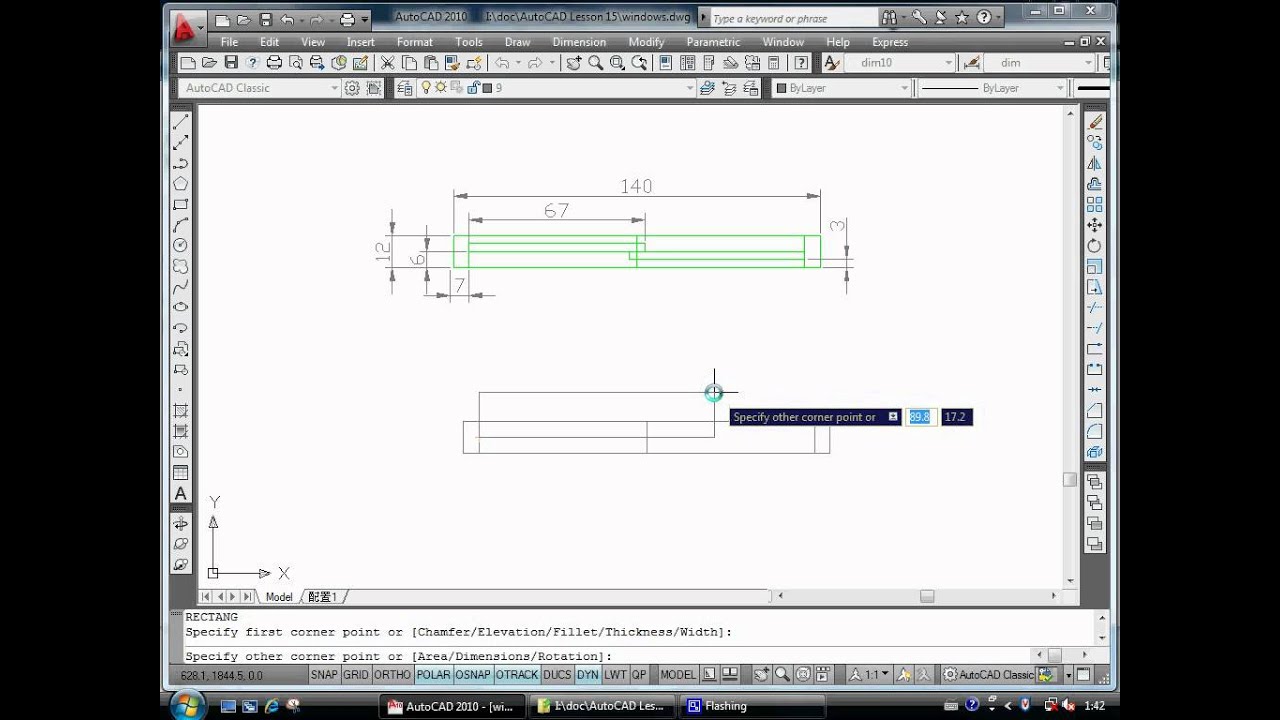Select the Circle tool

(181, 246)
